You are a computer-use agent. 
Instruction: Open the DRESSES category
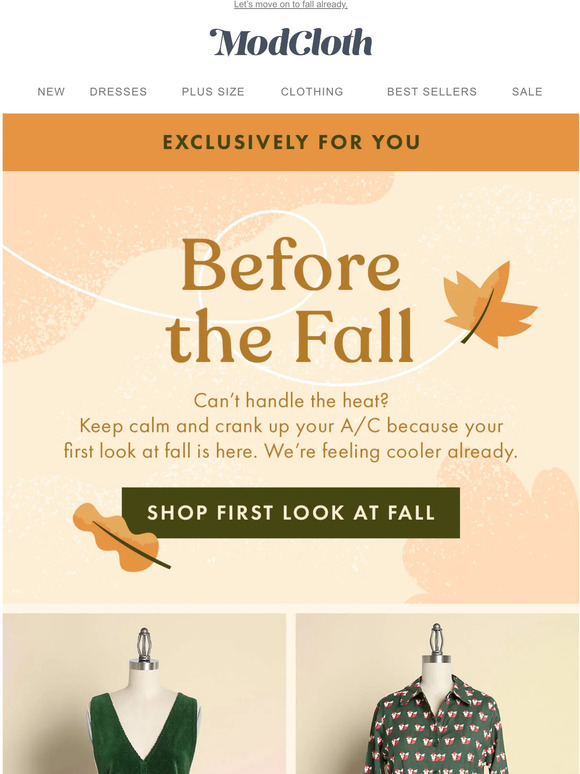pyautogui.click(x=118, y=92)
